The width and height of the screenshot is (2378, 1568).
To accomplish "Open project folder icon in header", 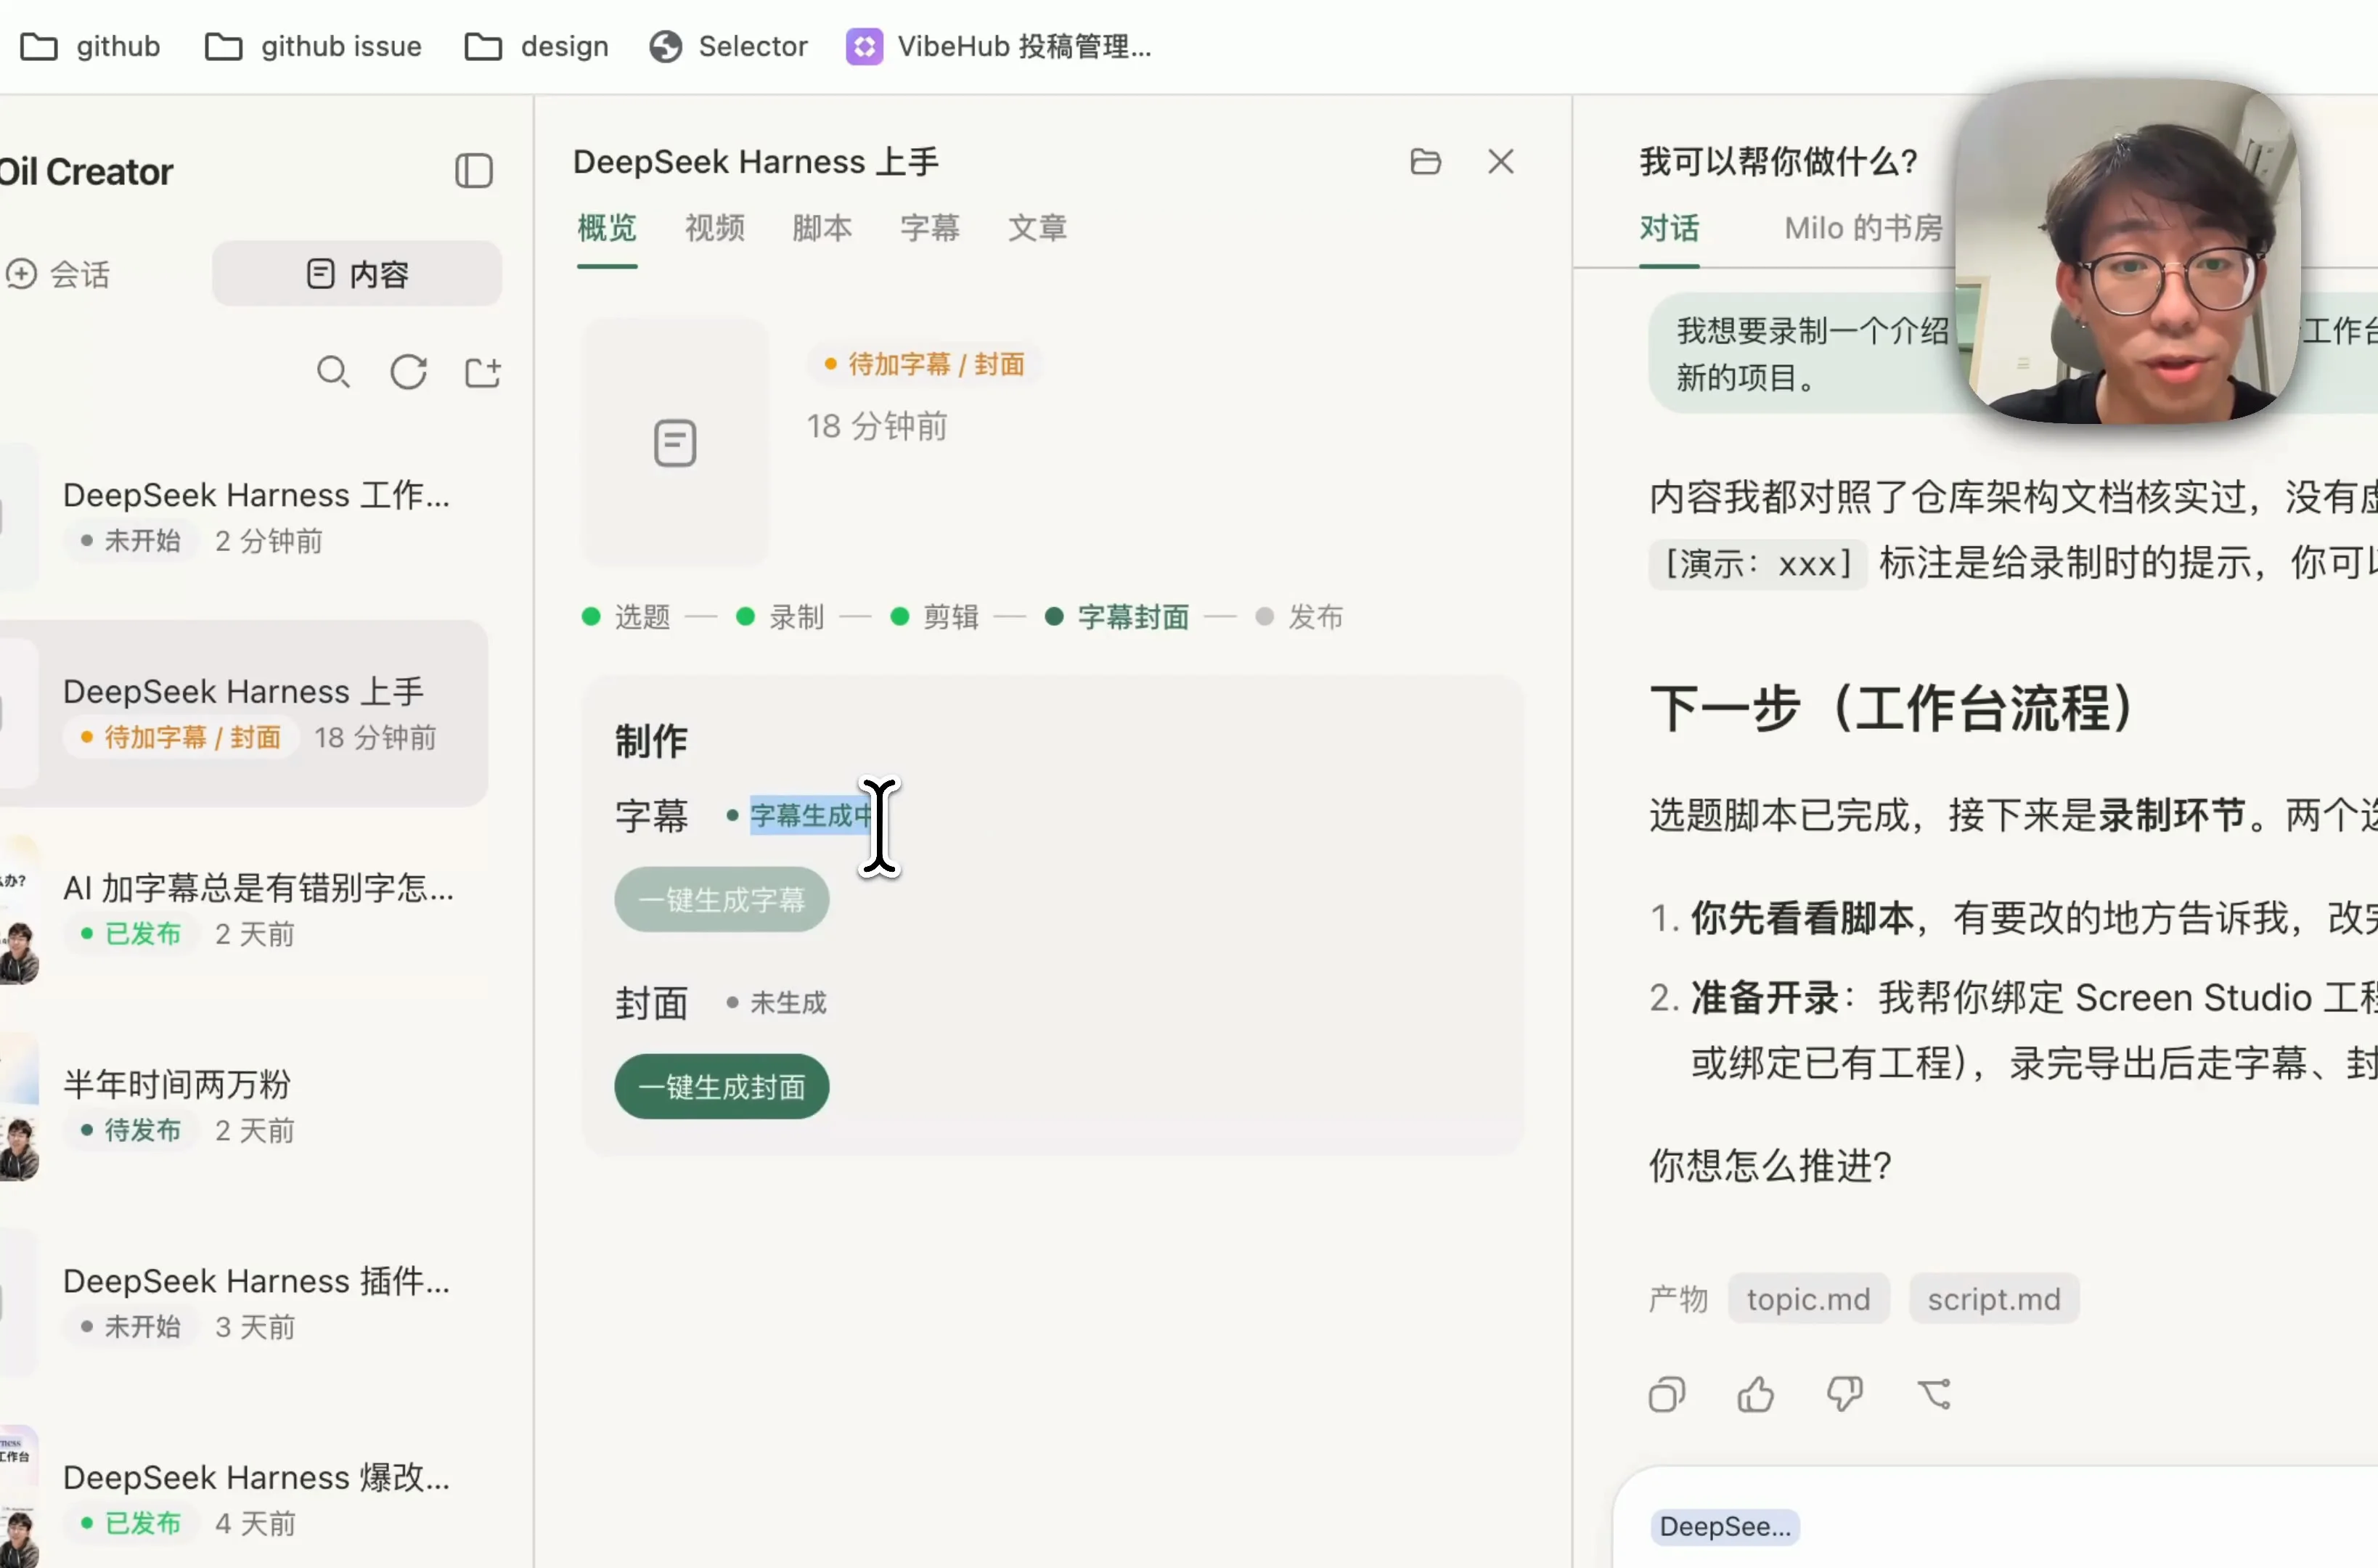I will (1425, 161).
